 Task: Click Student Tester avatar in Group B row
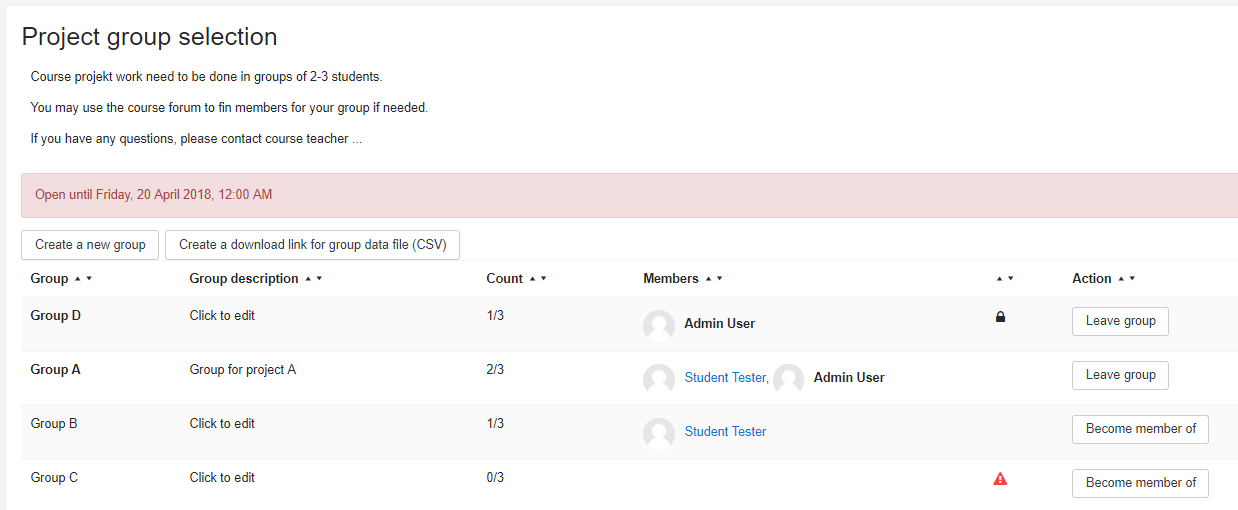tap(659, 433)
